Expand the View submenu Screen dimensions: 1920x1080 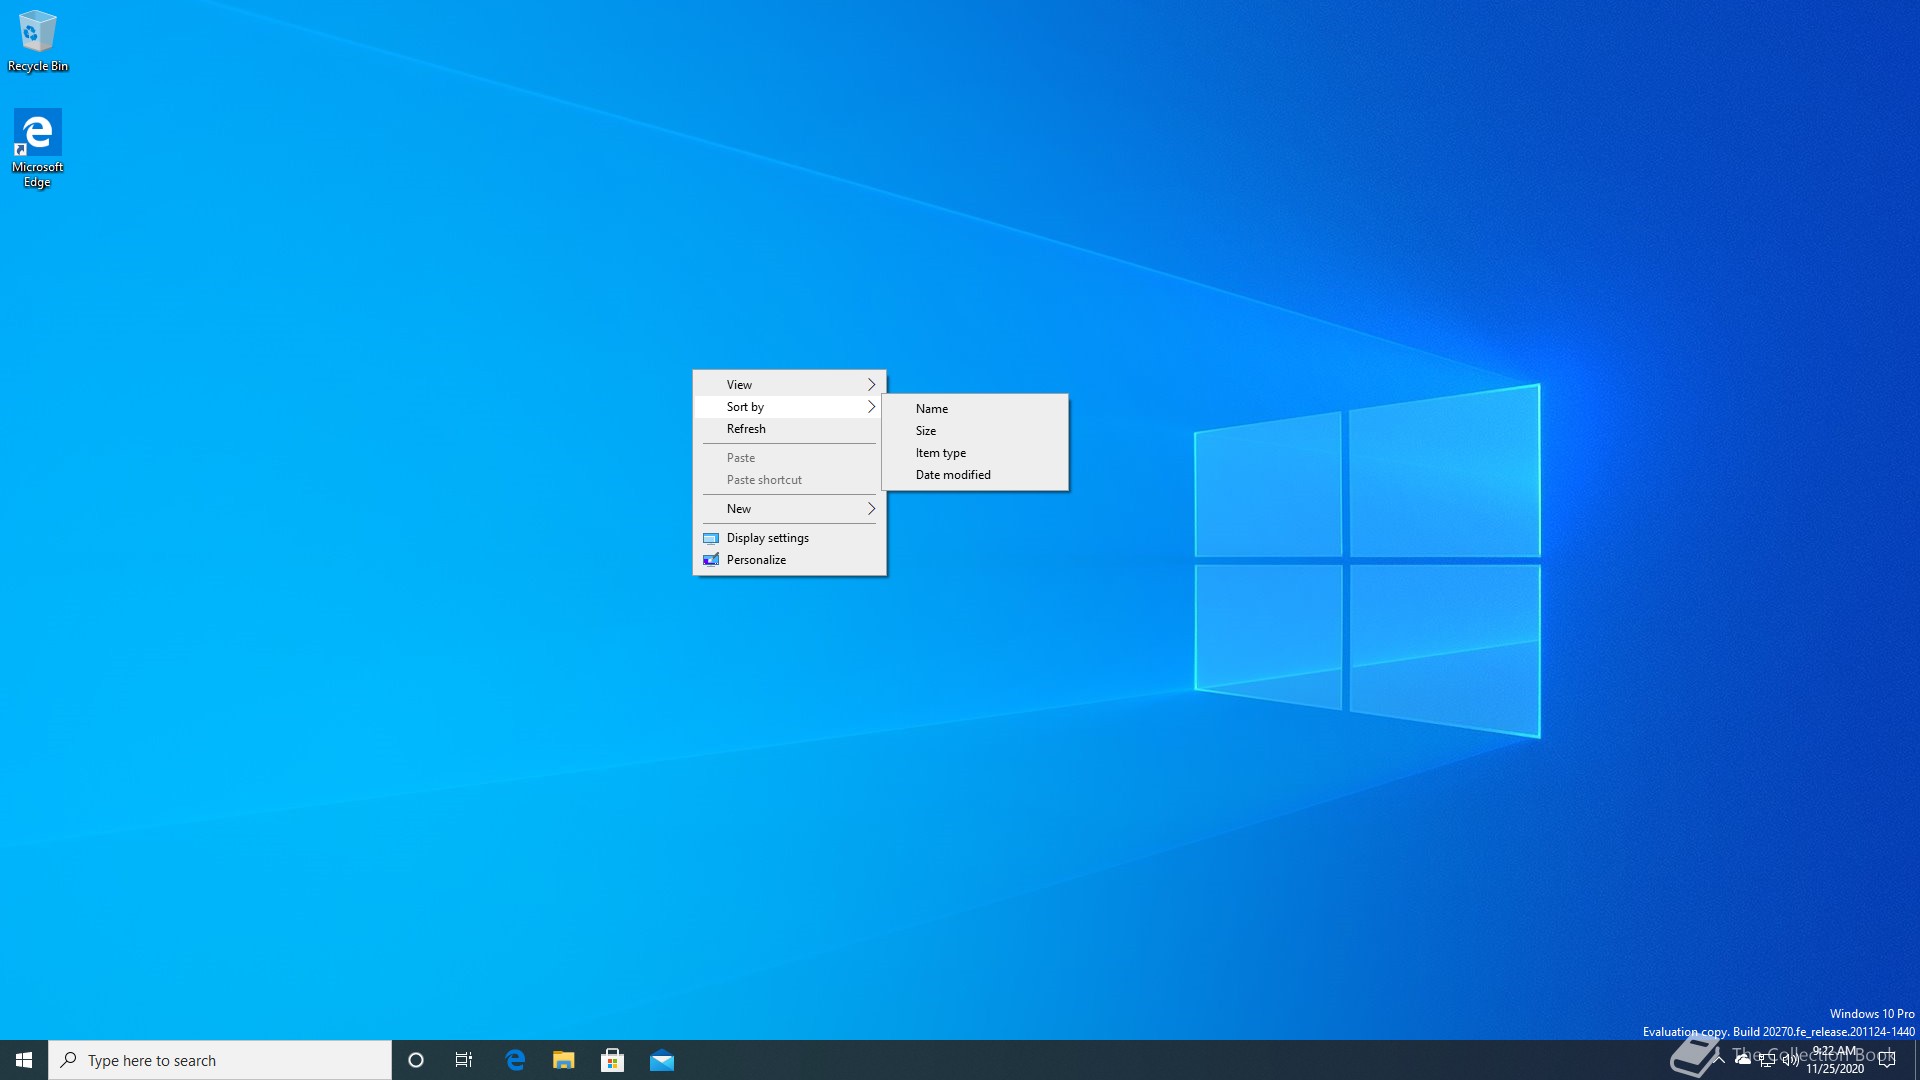tap(789, 384)
